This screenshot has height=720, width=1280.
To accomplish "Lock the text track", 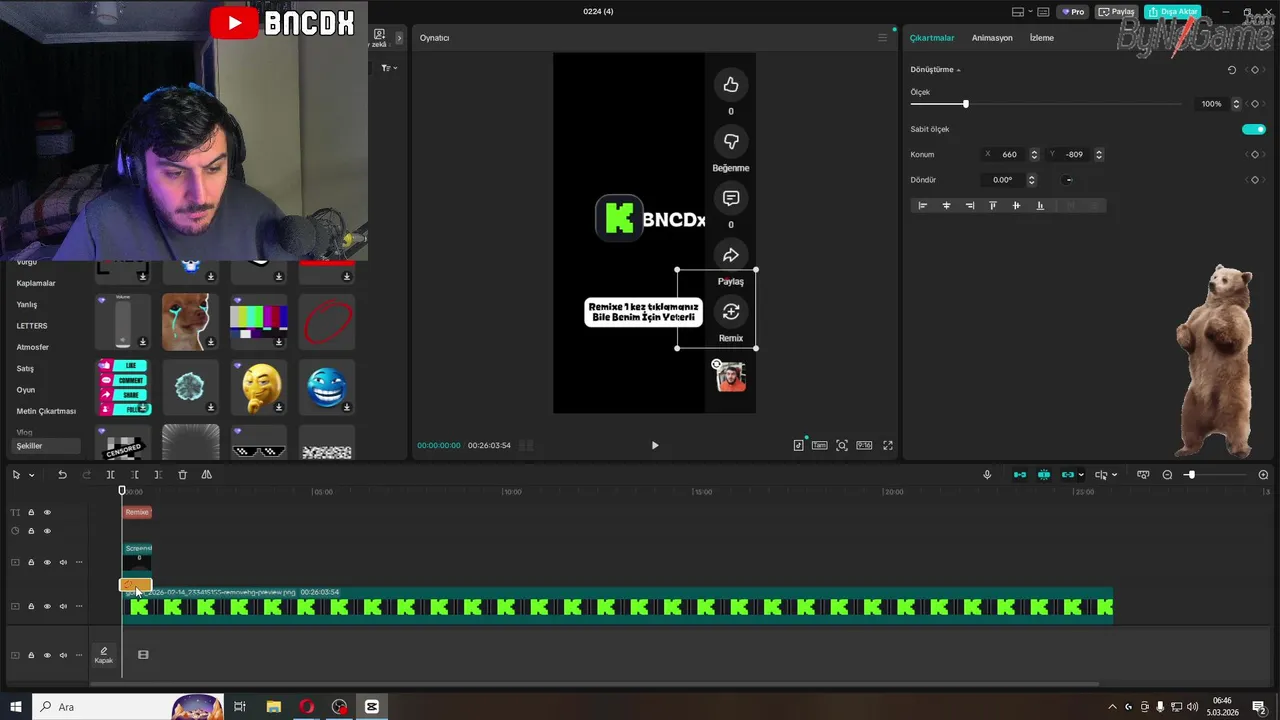I will point(31,512).
